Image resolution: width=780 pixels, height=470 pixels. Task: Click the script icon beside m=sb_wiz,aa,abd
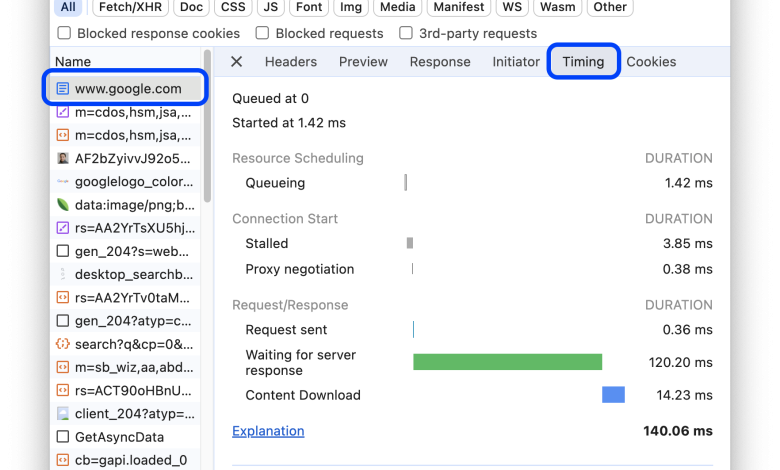coord(63,368)
